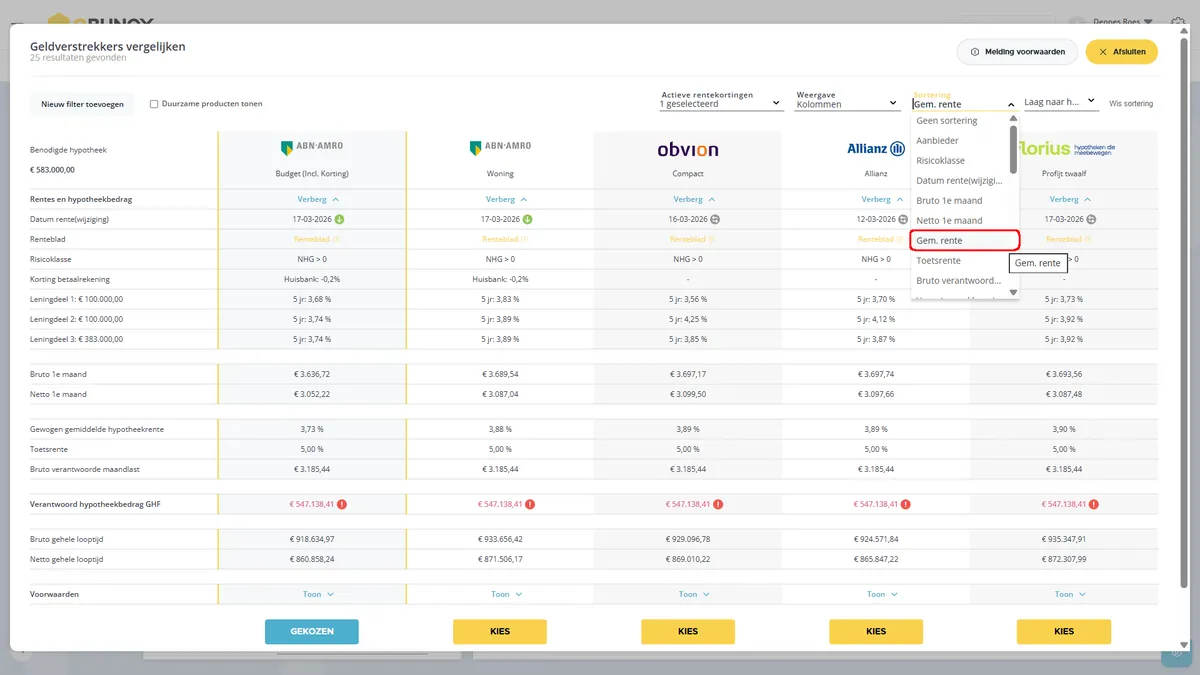Open Renteblad info for Budget column

coord(336,239)
